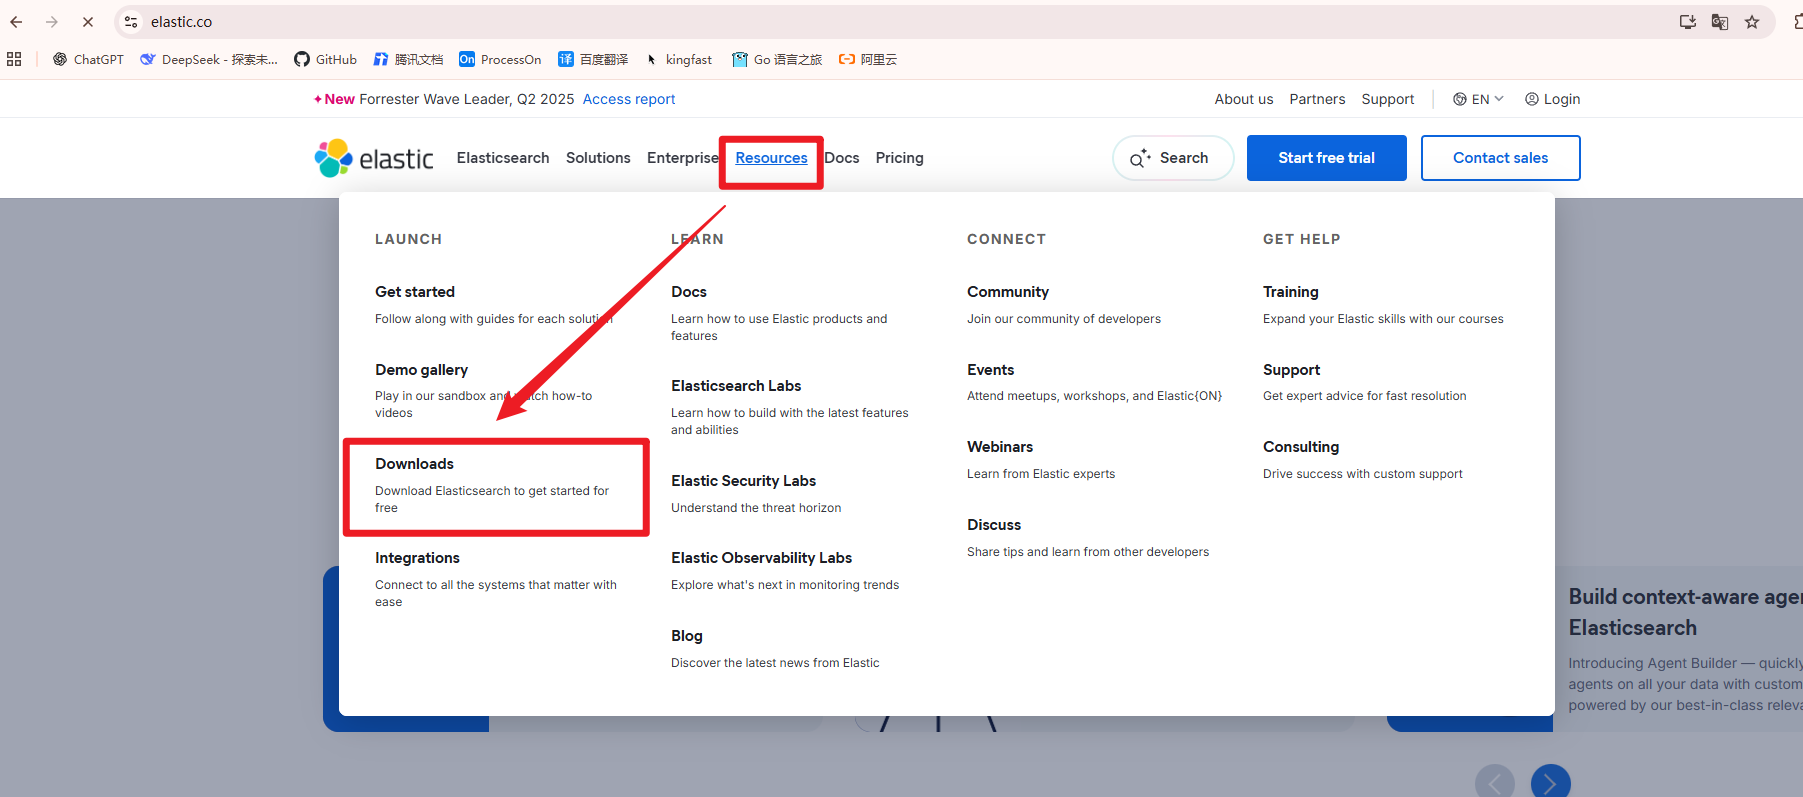Click the browser forward arrow

click(52, 22)
